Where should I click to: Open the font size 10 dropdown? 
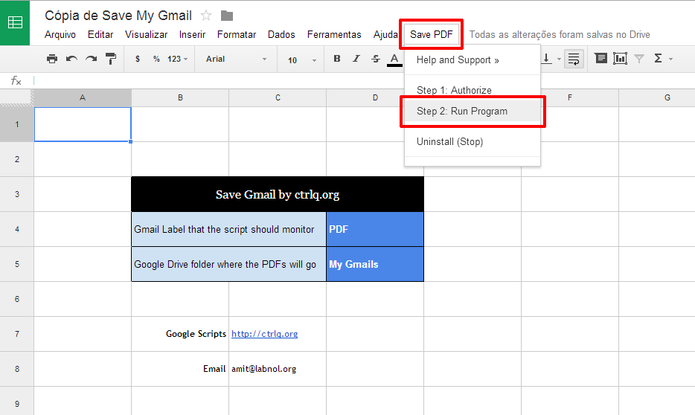302,60
